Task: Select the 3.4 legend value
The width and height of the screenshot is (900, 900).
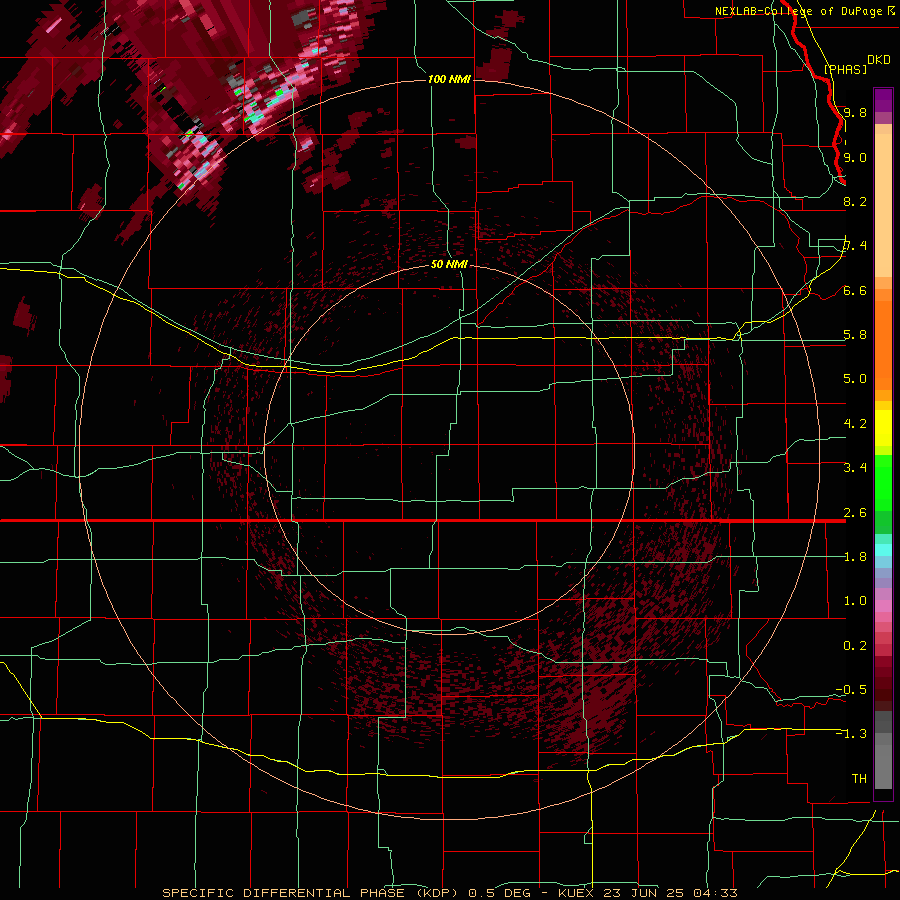Action: (855, 468)
